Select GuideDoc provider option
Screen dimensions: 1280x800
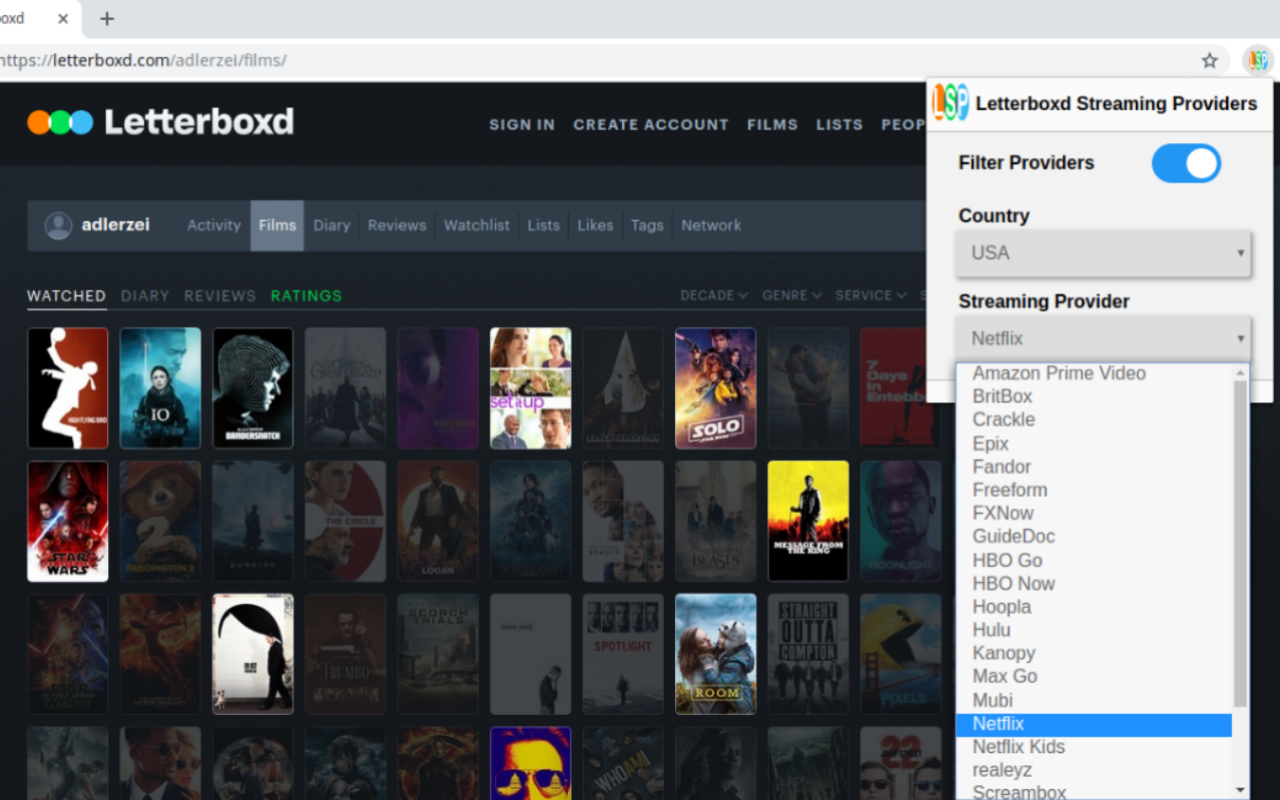1094,537
